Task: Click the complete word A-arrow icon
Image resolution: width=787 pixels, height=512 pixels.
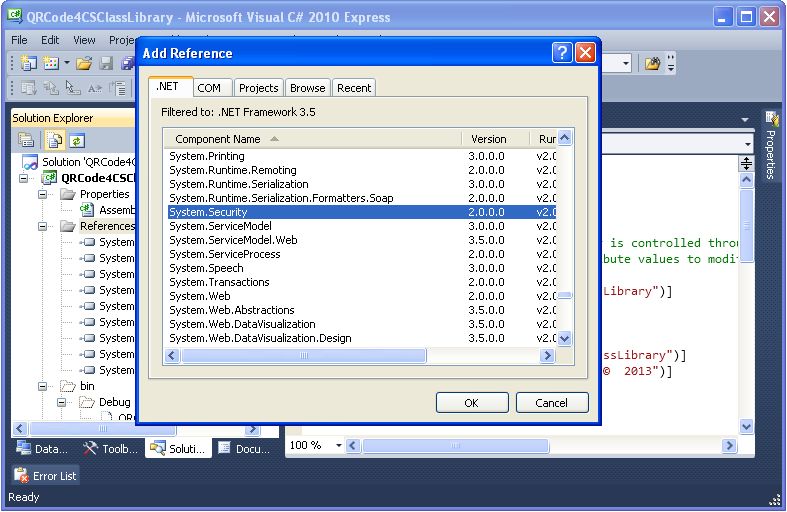Action: tap(95, 88)
